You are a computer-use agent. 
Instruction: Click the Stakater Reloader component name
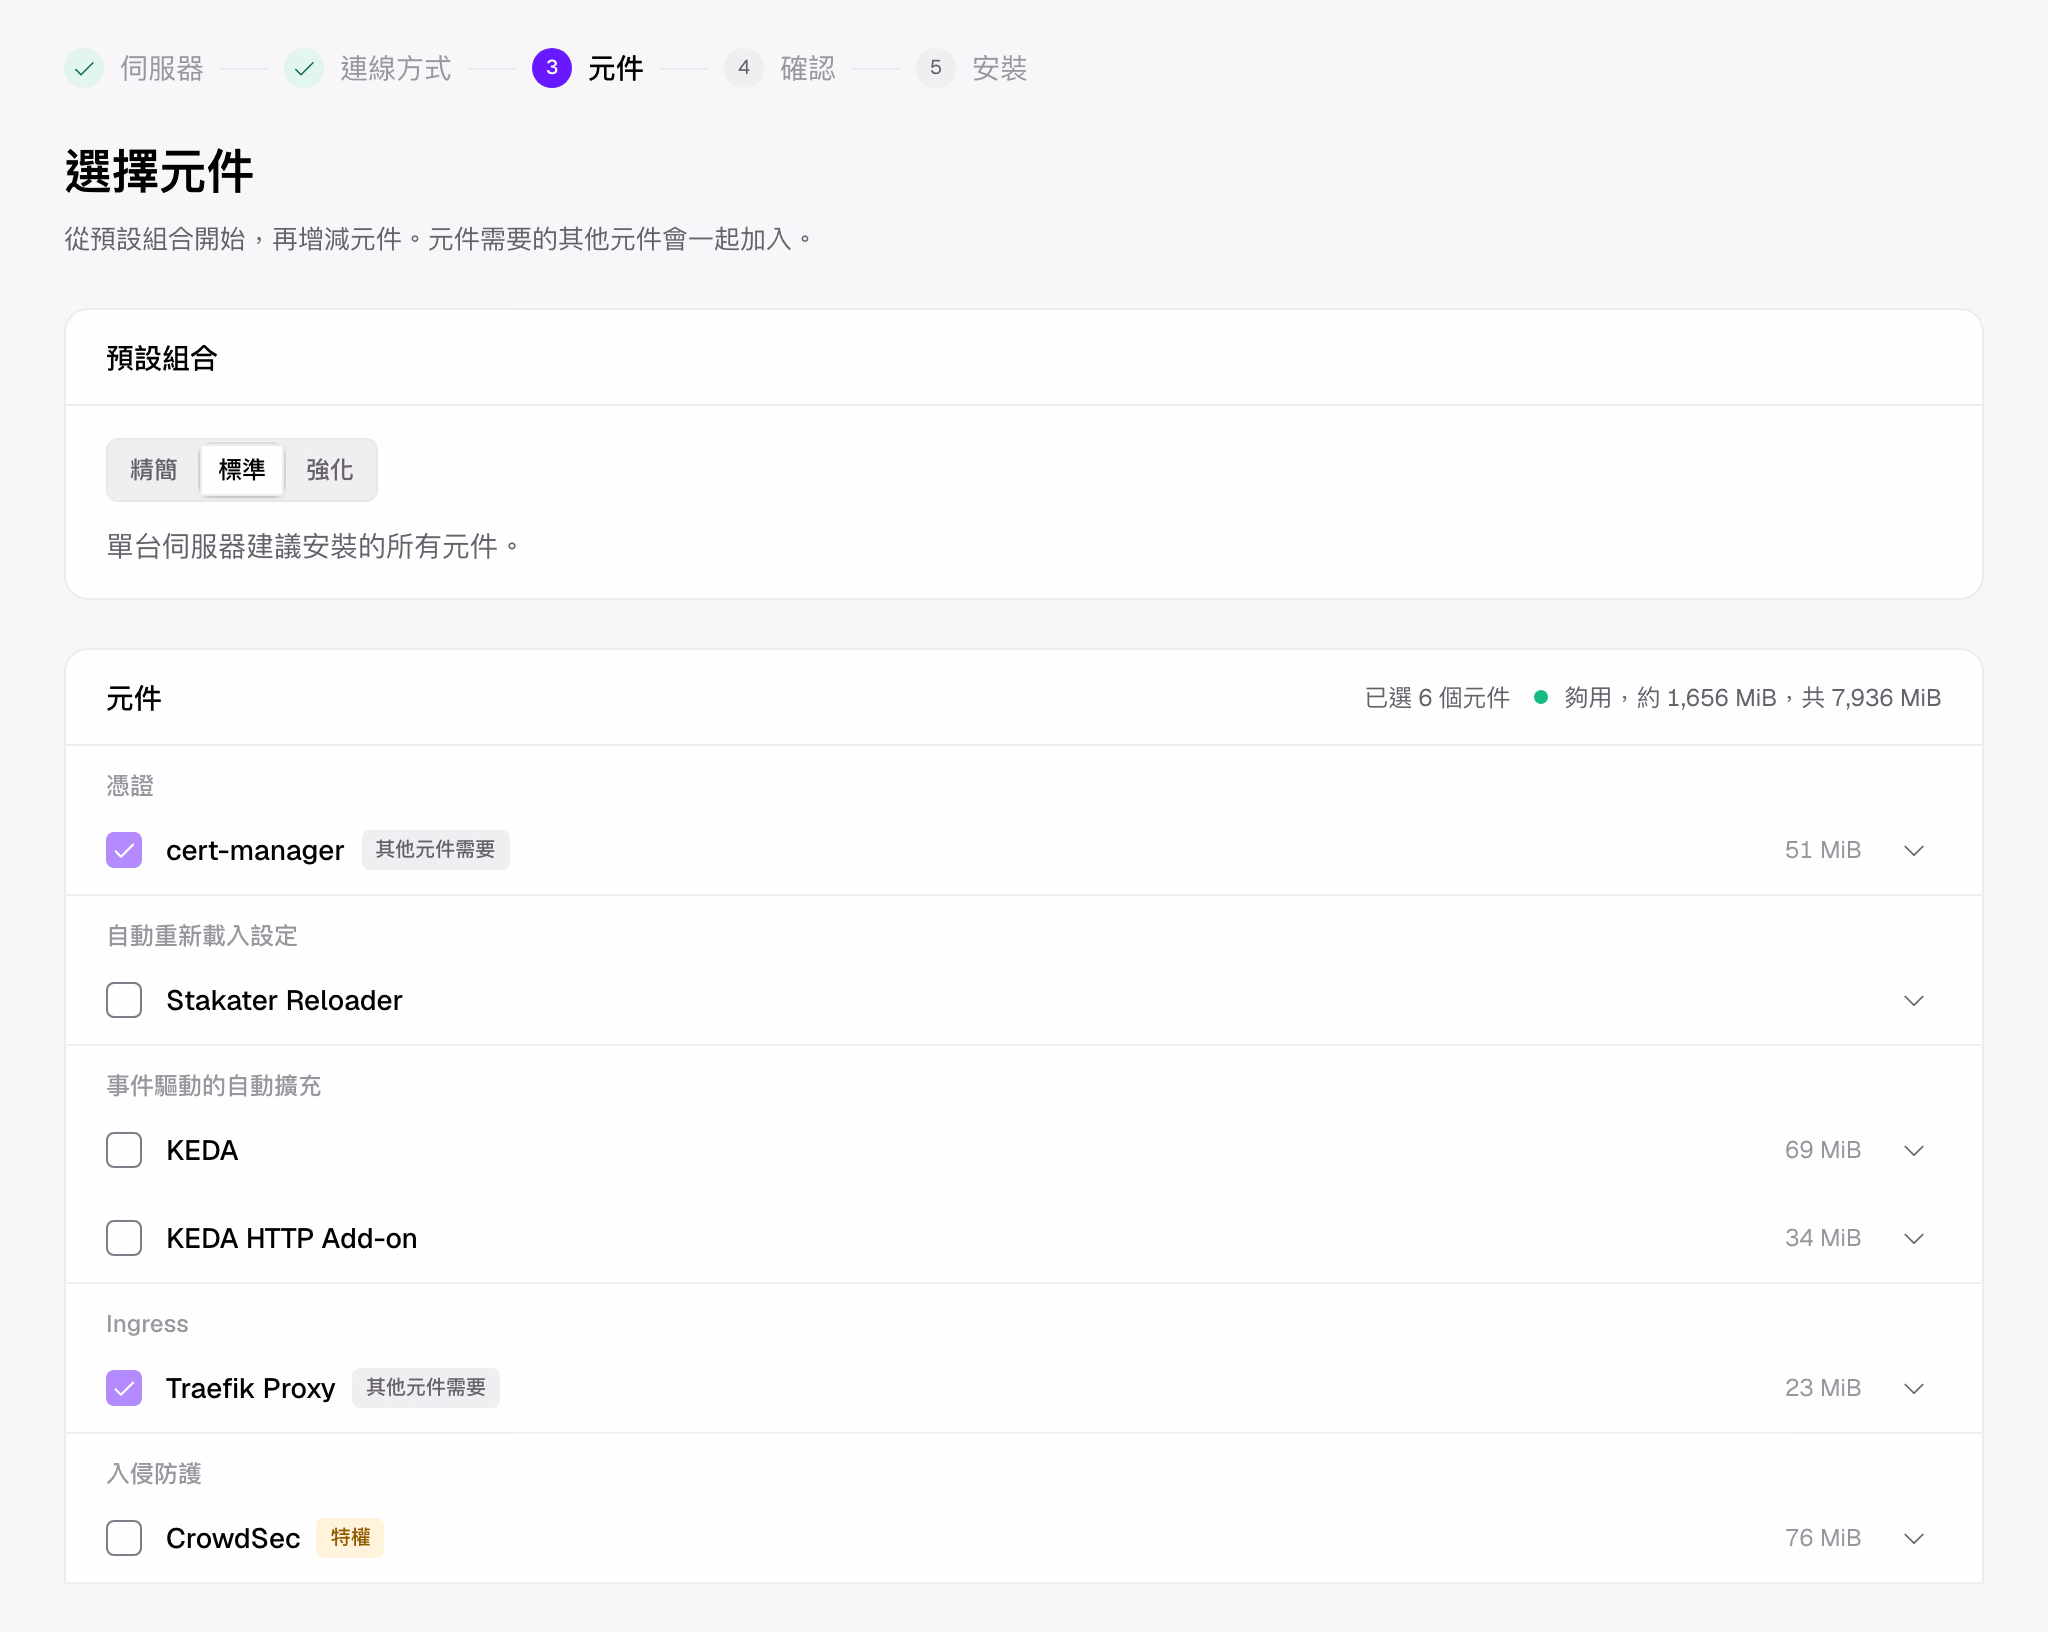pyautogui.click(x=284, y=1000)
